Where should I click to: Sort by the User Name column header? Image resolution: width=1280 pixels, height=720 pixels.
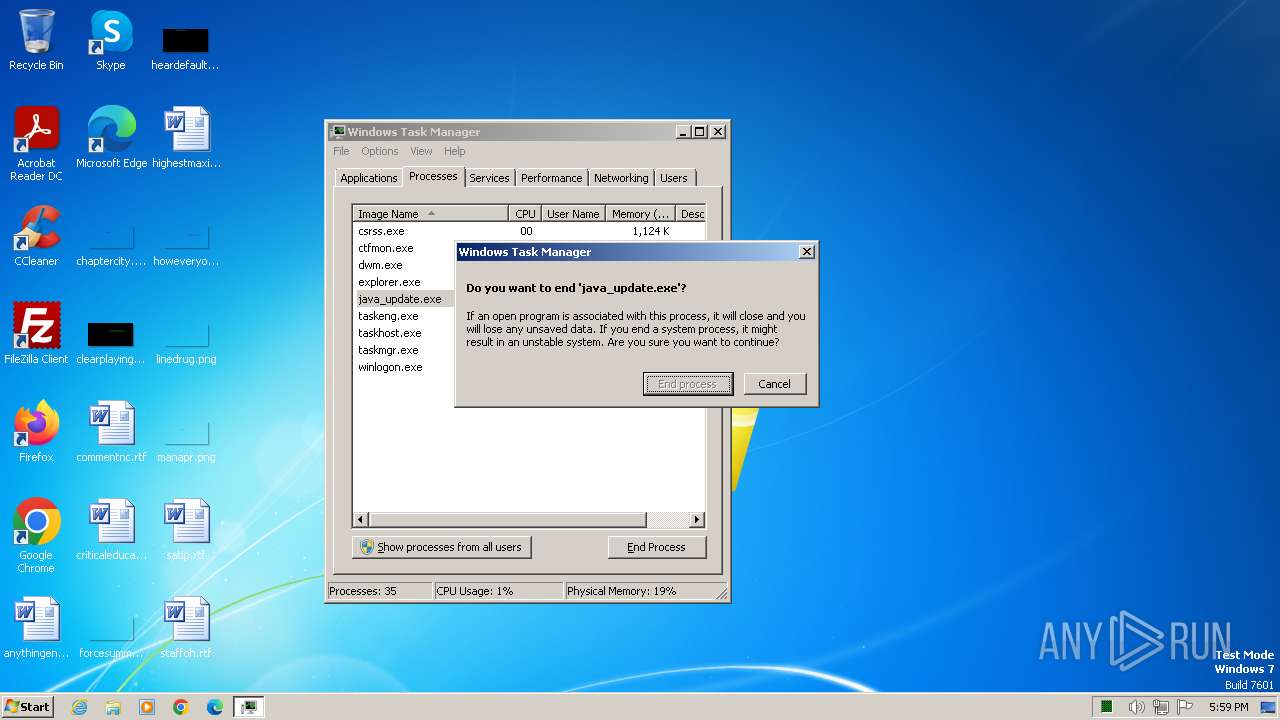tap(574, 214)
